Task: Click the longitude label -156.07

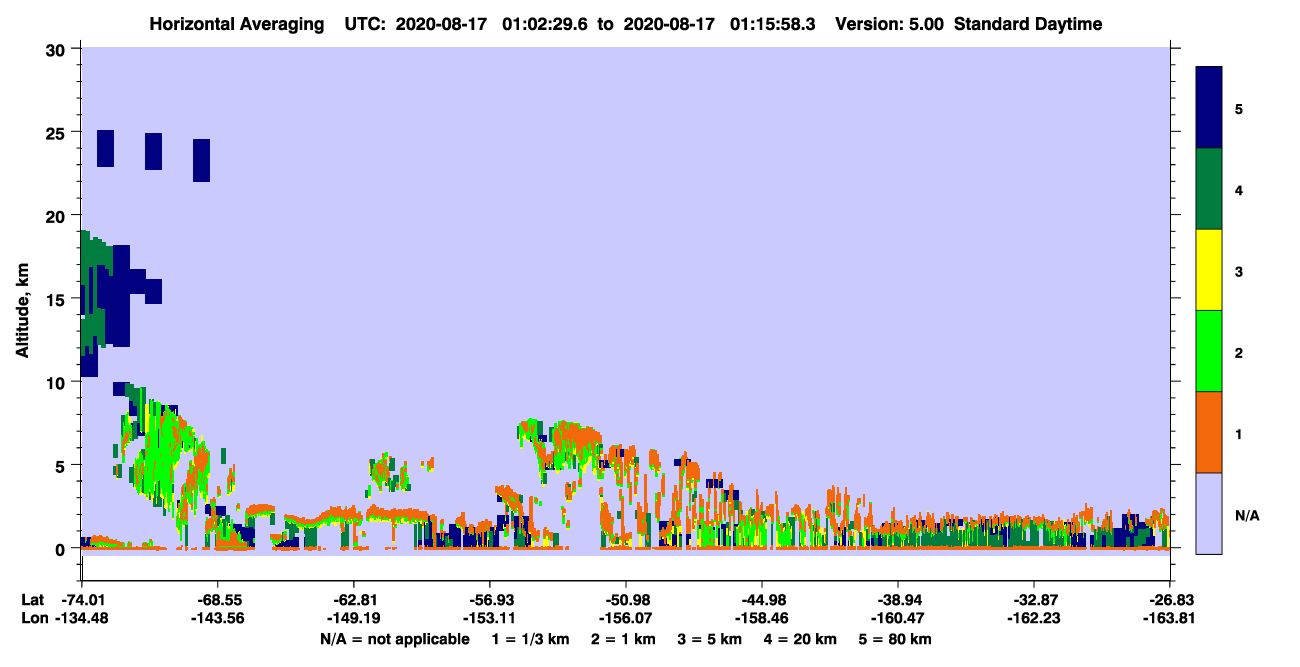Action: click(x=625, y=618)
